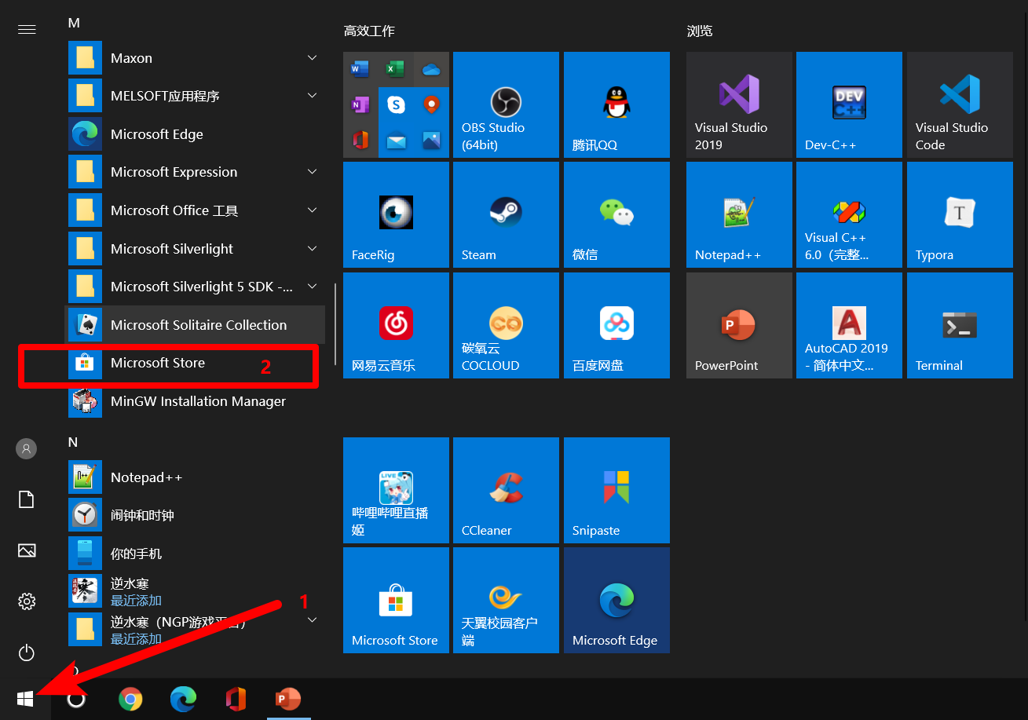The height and width of the screenshot is (720, 1028).
Task: Click the 高效工作 tile group title
Action: pyautogui.click(x=369, y=31)
